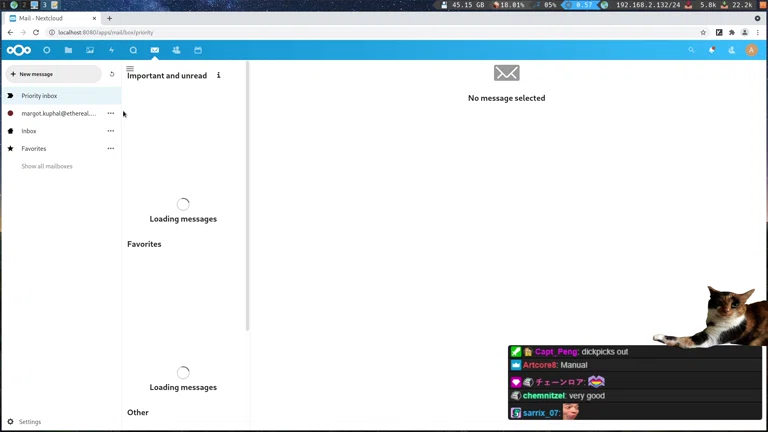Click the Favorites section heading
Image resolution: width=768 pixels, height=432 pixels.
coord(144,244)
